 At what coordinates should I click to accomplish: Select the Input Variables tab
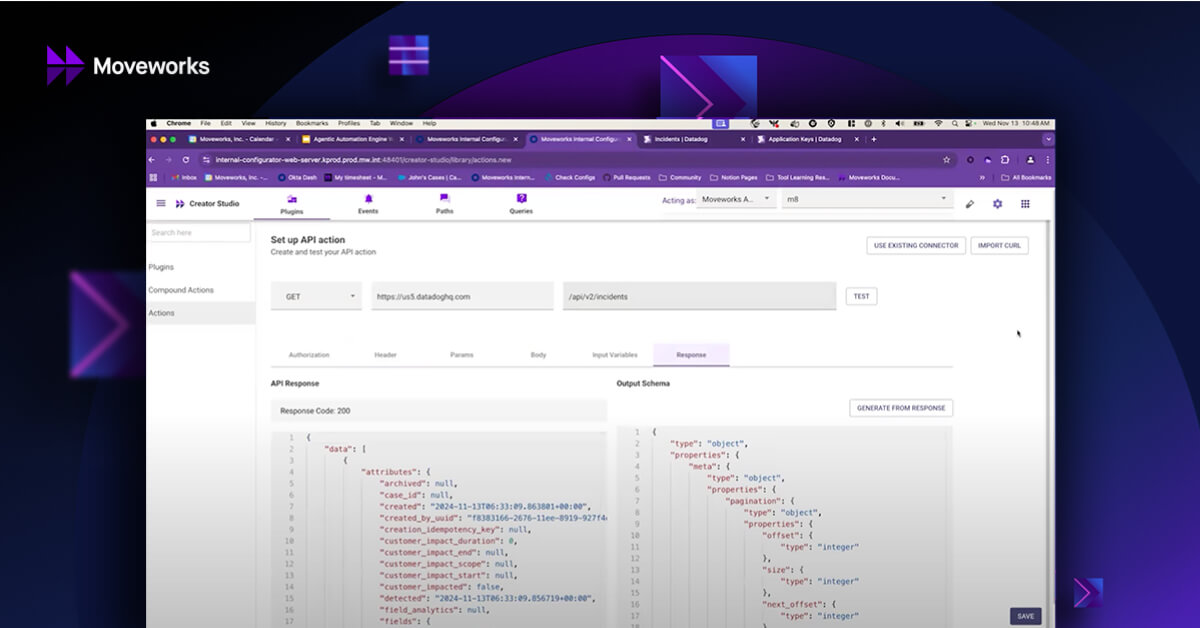tap(614, 355)
